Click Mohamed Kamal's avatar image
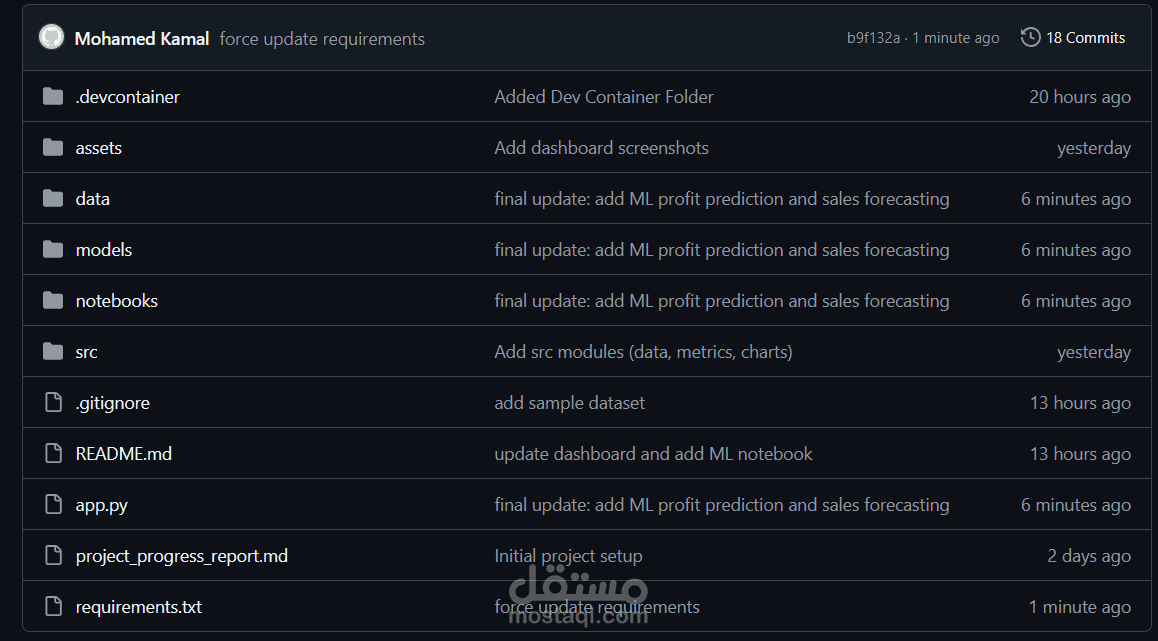Screen dimensions: 1158x641 coord(51,38)
